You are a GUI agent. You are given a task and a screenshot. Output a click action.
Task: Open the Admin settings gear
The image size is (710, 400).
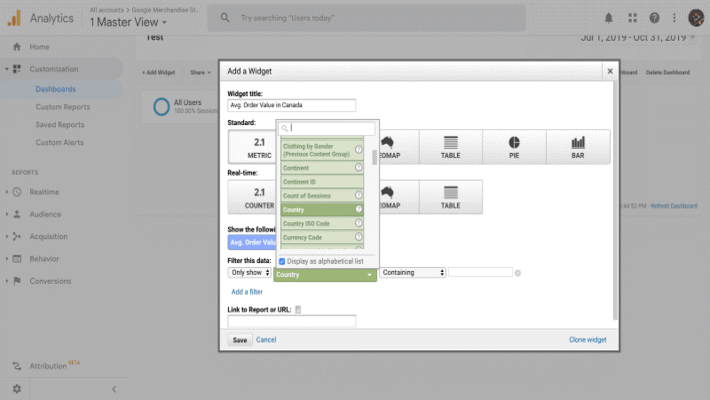coord(16,388)
